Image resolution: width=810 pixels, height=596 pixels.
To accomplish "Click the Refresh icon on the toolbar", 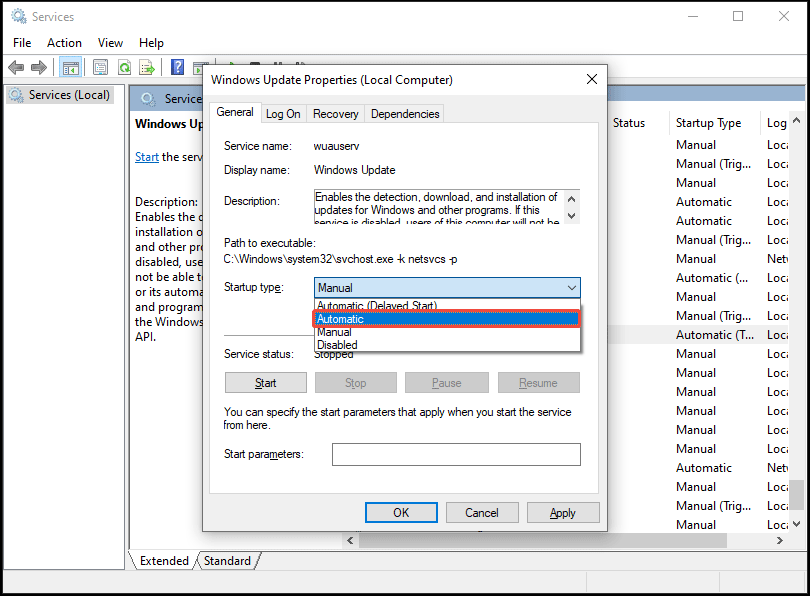I will click(x=124, y=67).
